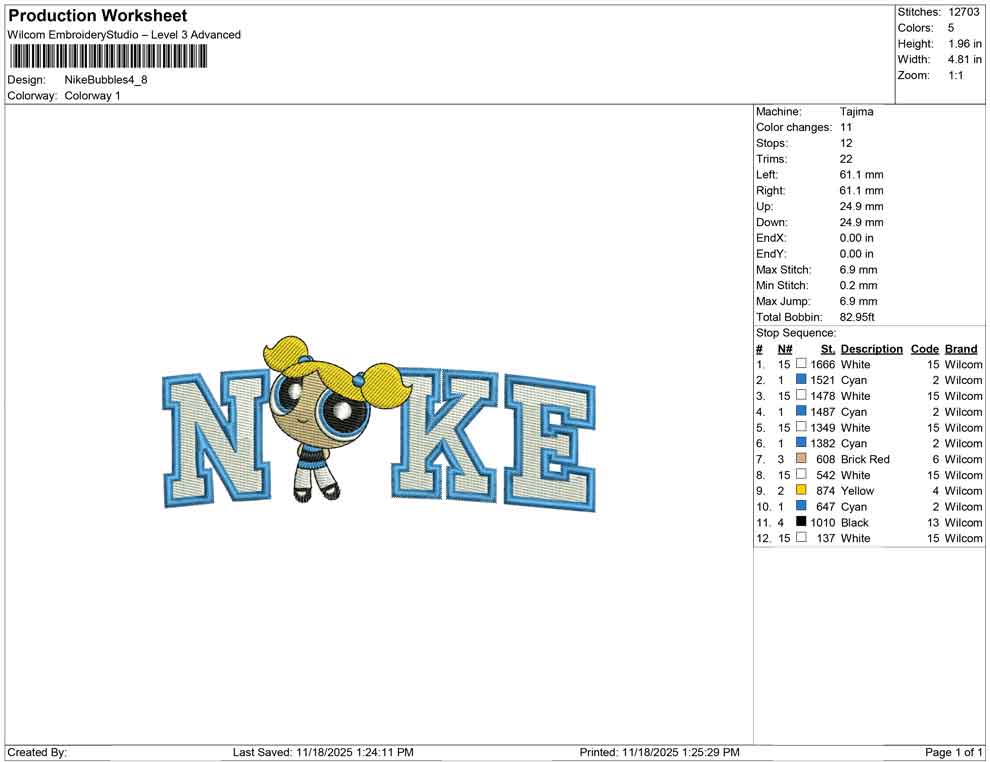Click the Max Stitch value "6.9 mm"
The height and width of the screenshot is (762, 990).
(x=859, y=270)
